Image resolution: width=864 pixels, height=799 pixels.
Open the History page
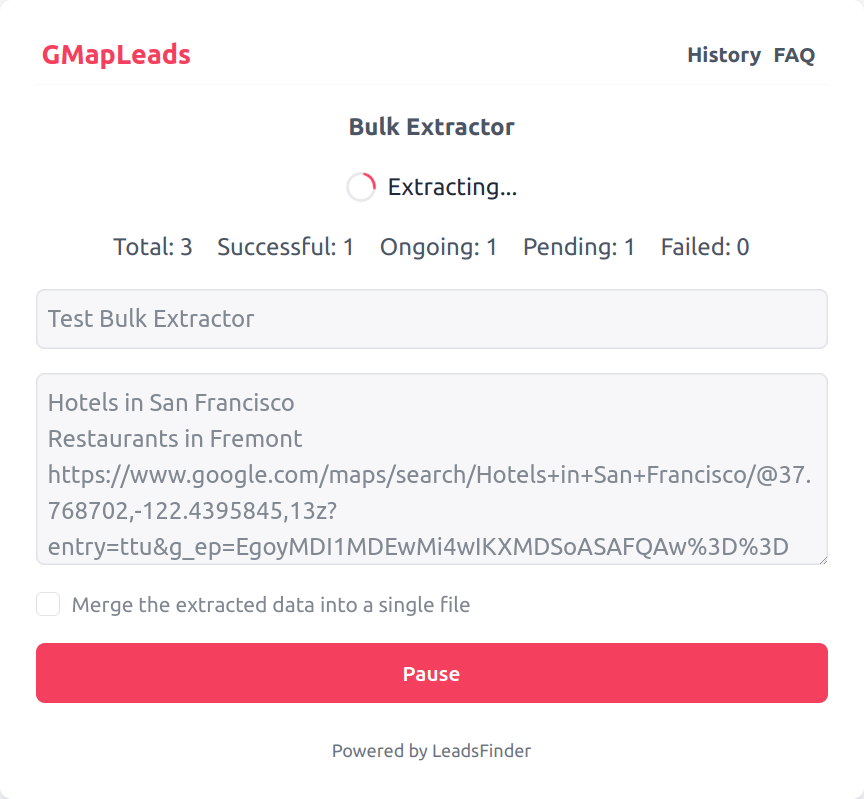724,55
